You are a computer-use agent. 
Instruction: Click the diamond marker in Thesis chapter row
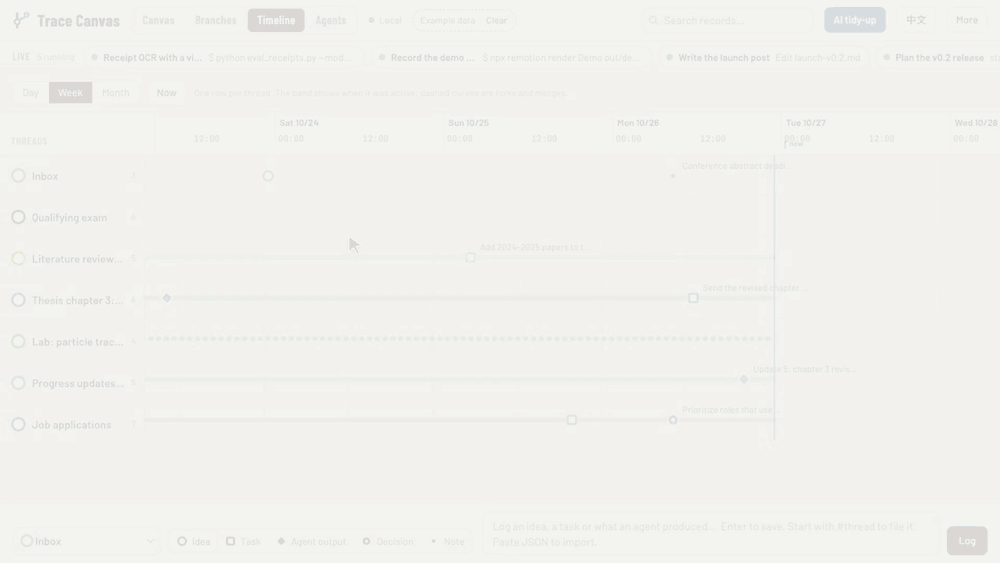[166, 298]
